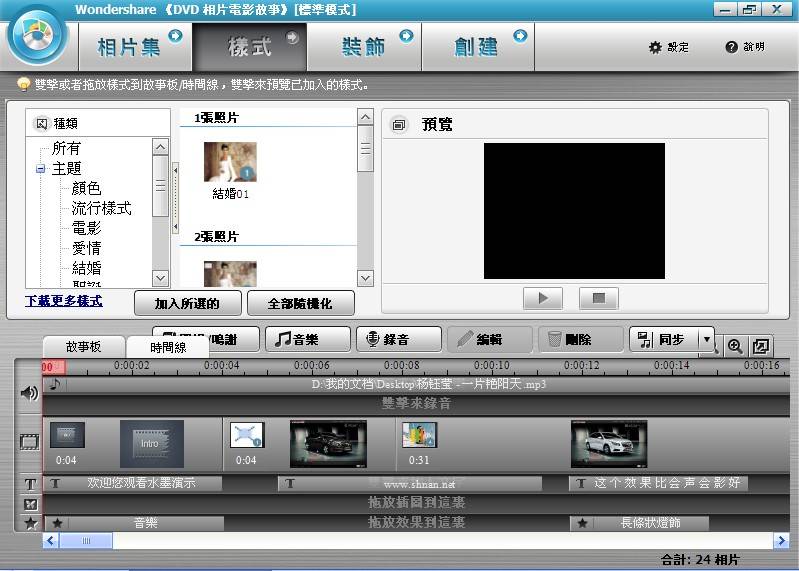Click style list scroll up arrow
799x571 pixels.
pyautogui.click(x=365, y=117)
